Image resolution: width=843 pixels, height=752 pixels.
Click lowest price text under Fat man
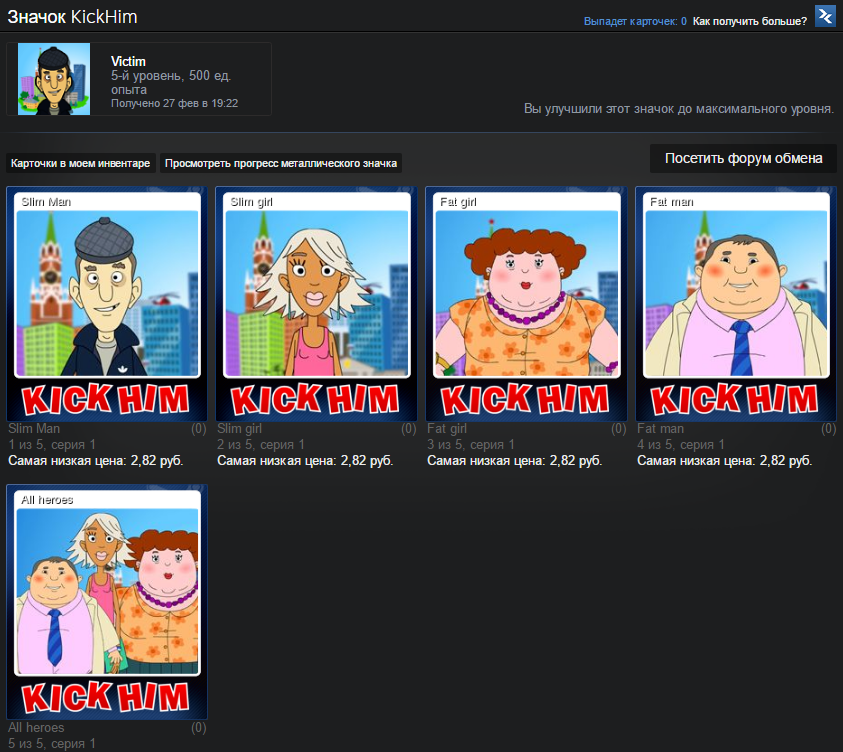pos(724,461)
